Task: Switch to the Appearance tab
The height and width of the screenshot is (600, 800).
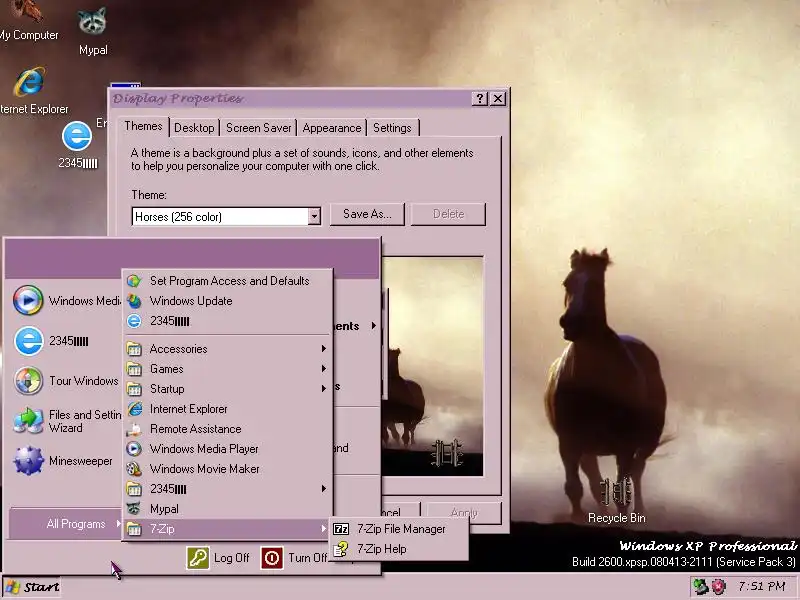Action: pyautogui.click(x=332, y=128)
